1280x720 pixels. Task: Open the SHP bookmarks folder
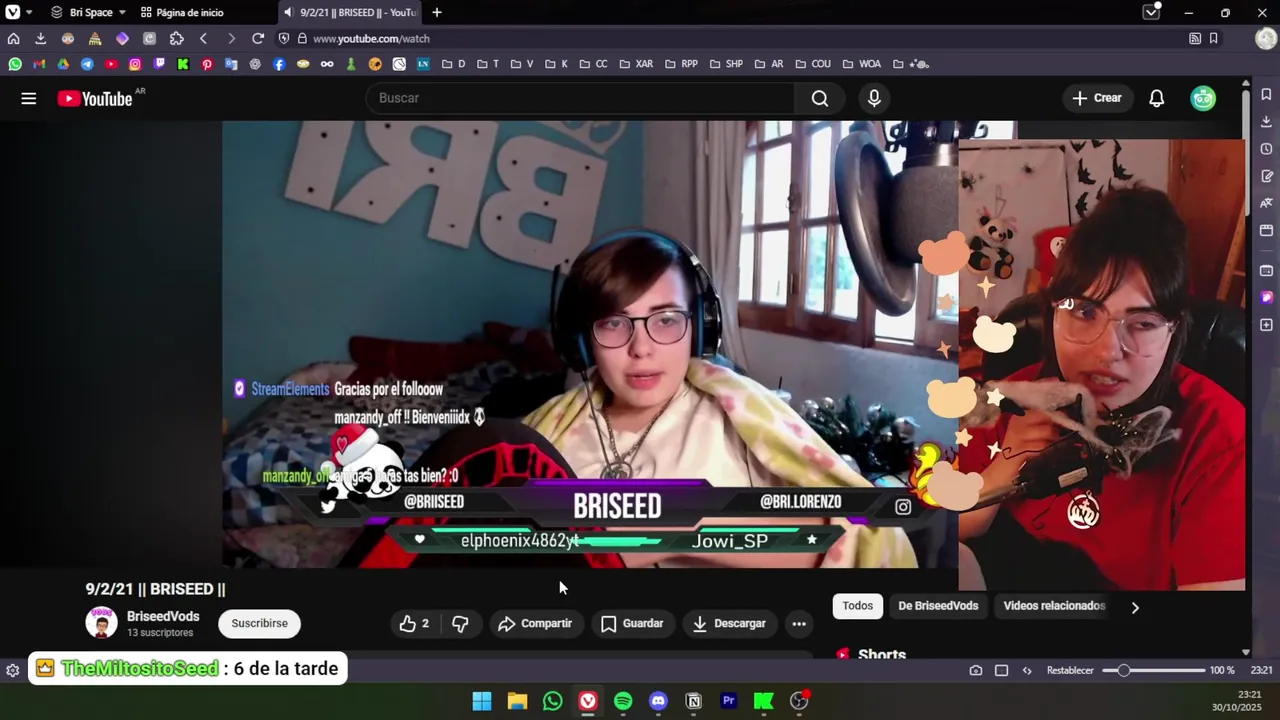coord(726,64)
